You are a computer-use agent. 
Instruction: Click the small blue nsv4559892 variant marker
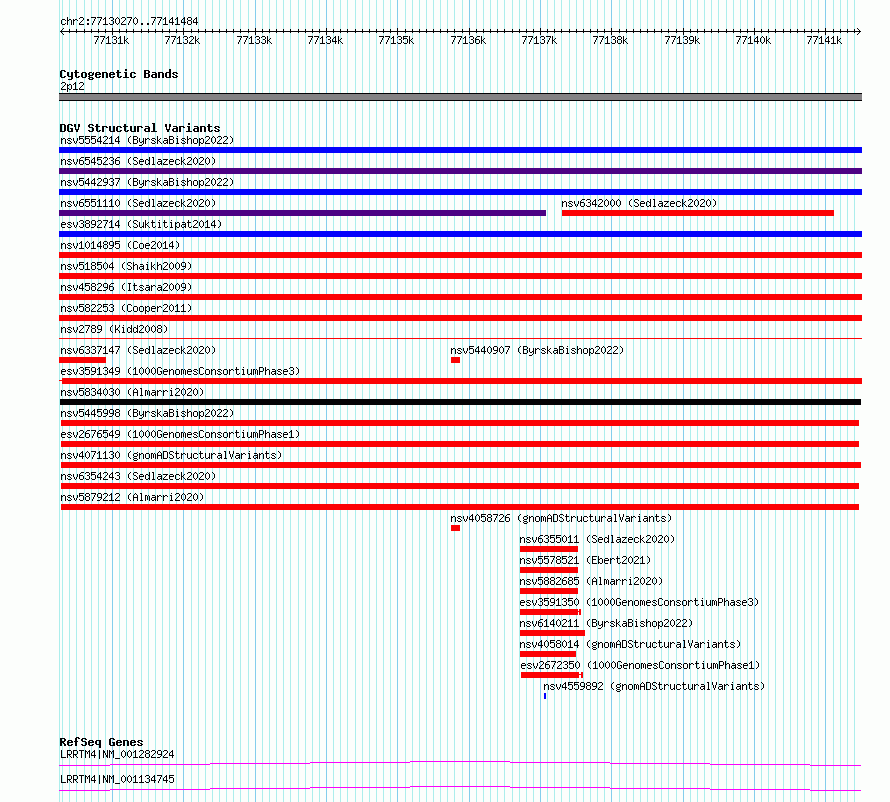coord(545,696)
